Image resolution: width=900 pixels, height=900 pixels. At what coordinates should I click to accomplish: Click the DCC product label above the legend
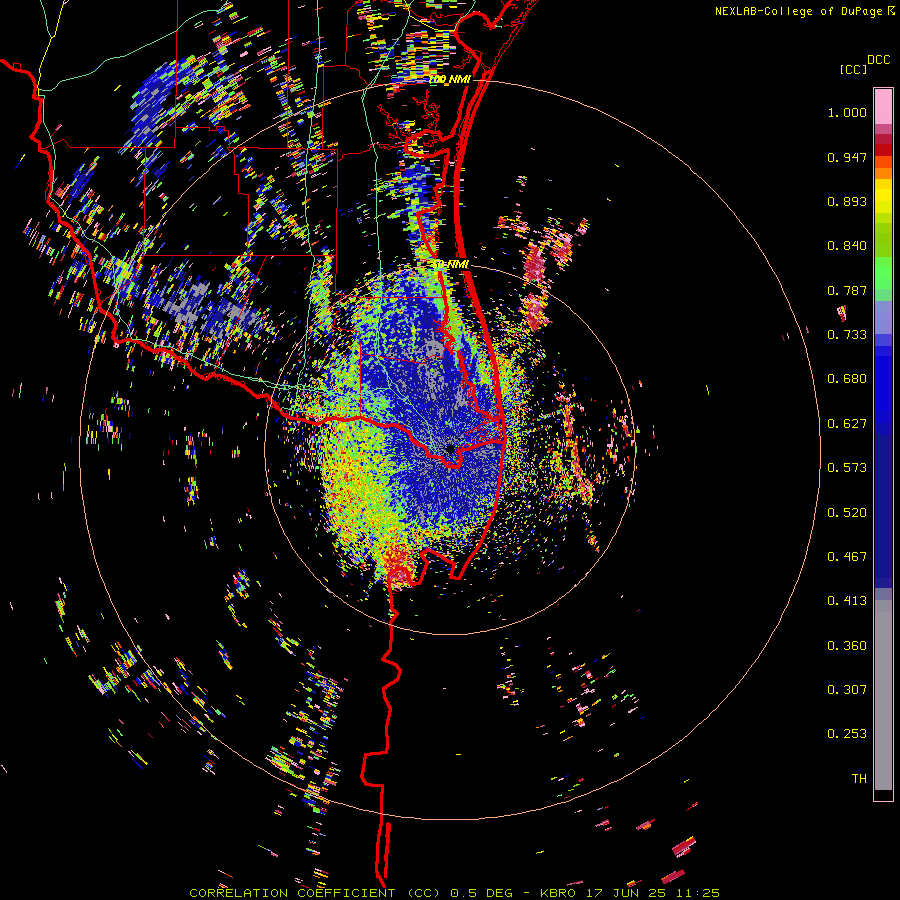click(x=878, y=60)
